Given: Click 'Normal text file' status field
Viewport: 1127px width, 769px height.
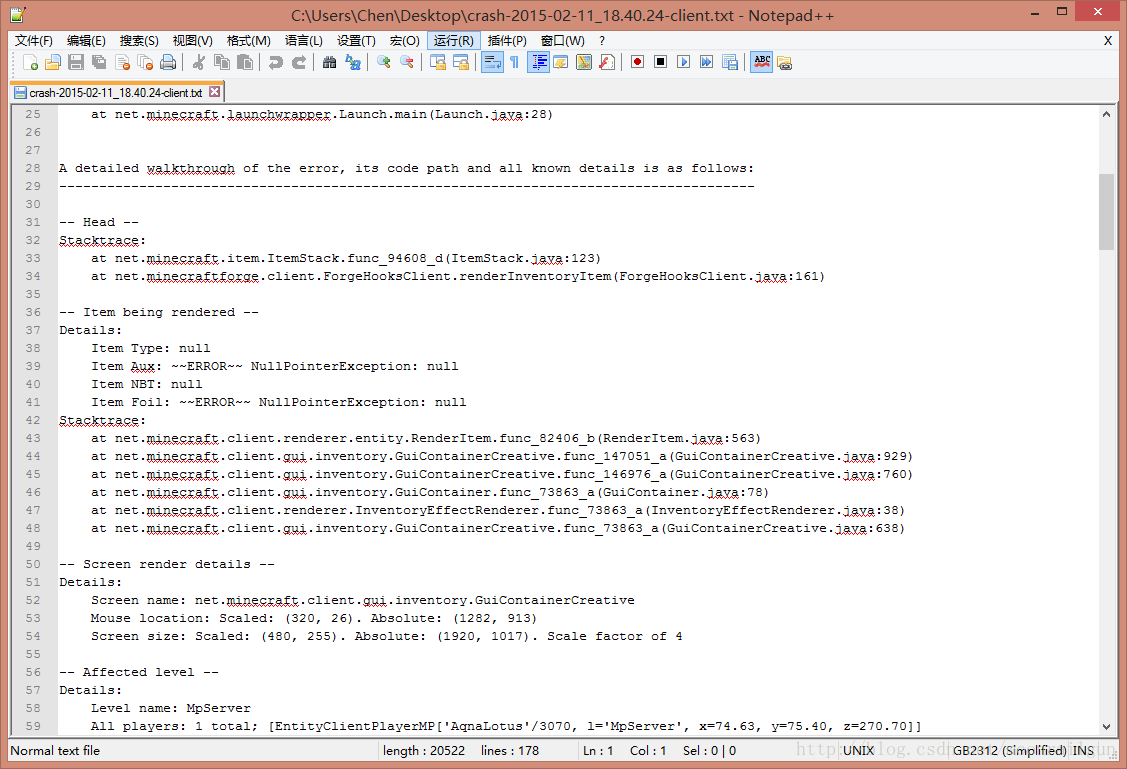Looking at the screenshot, I should coord(55,750).
